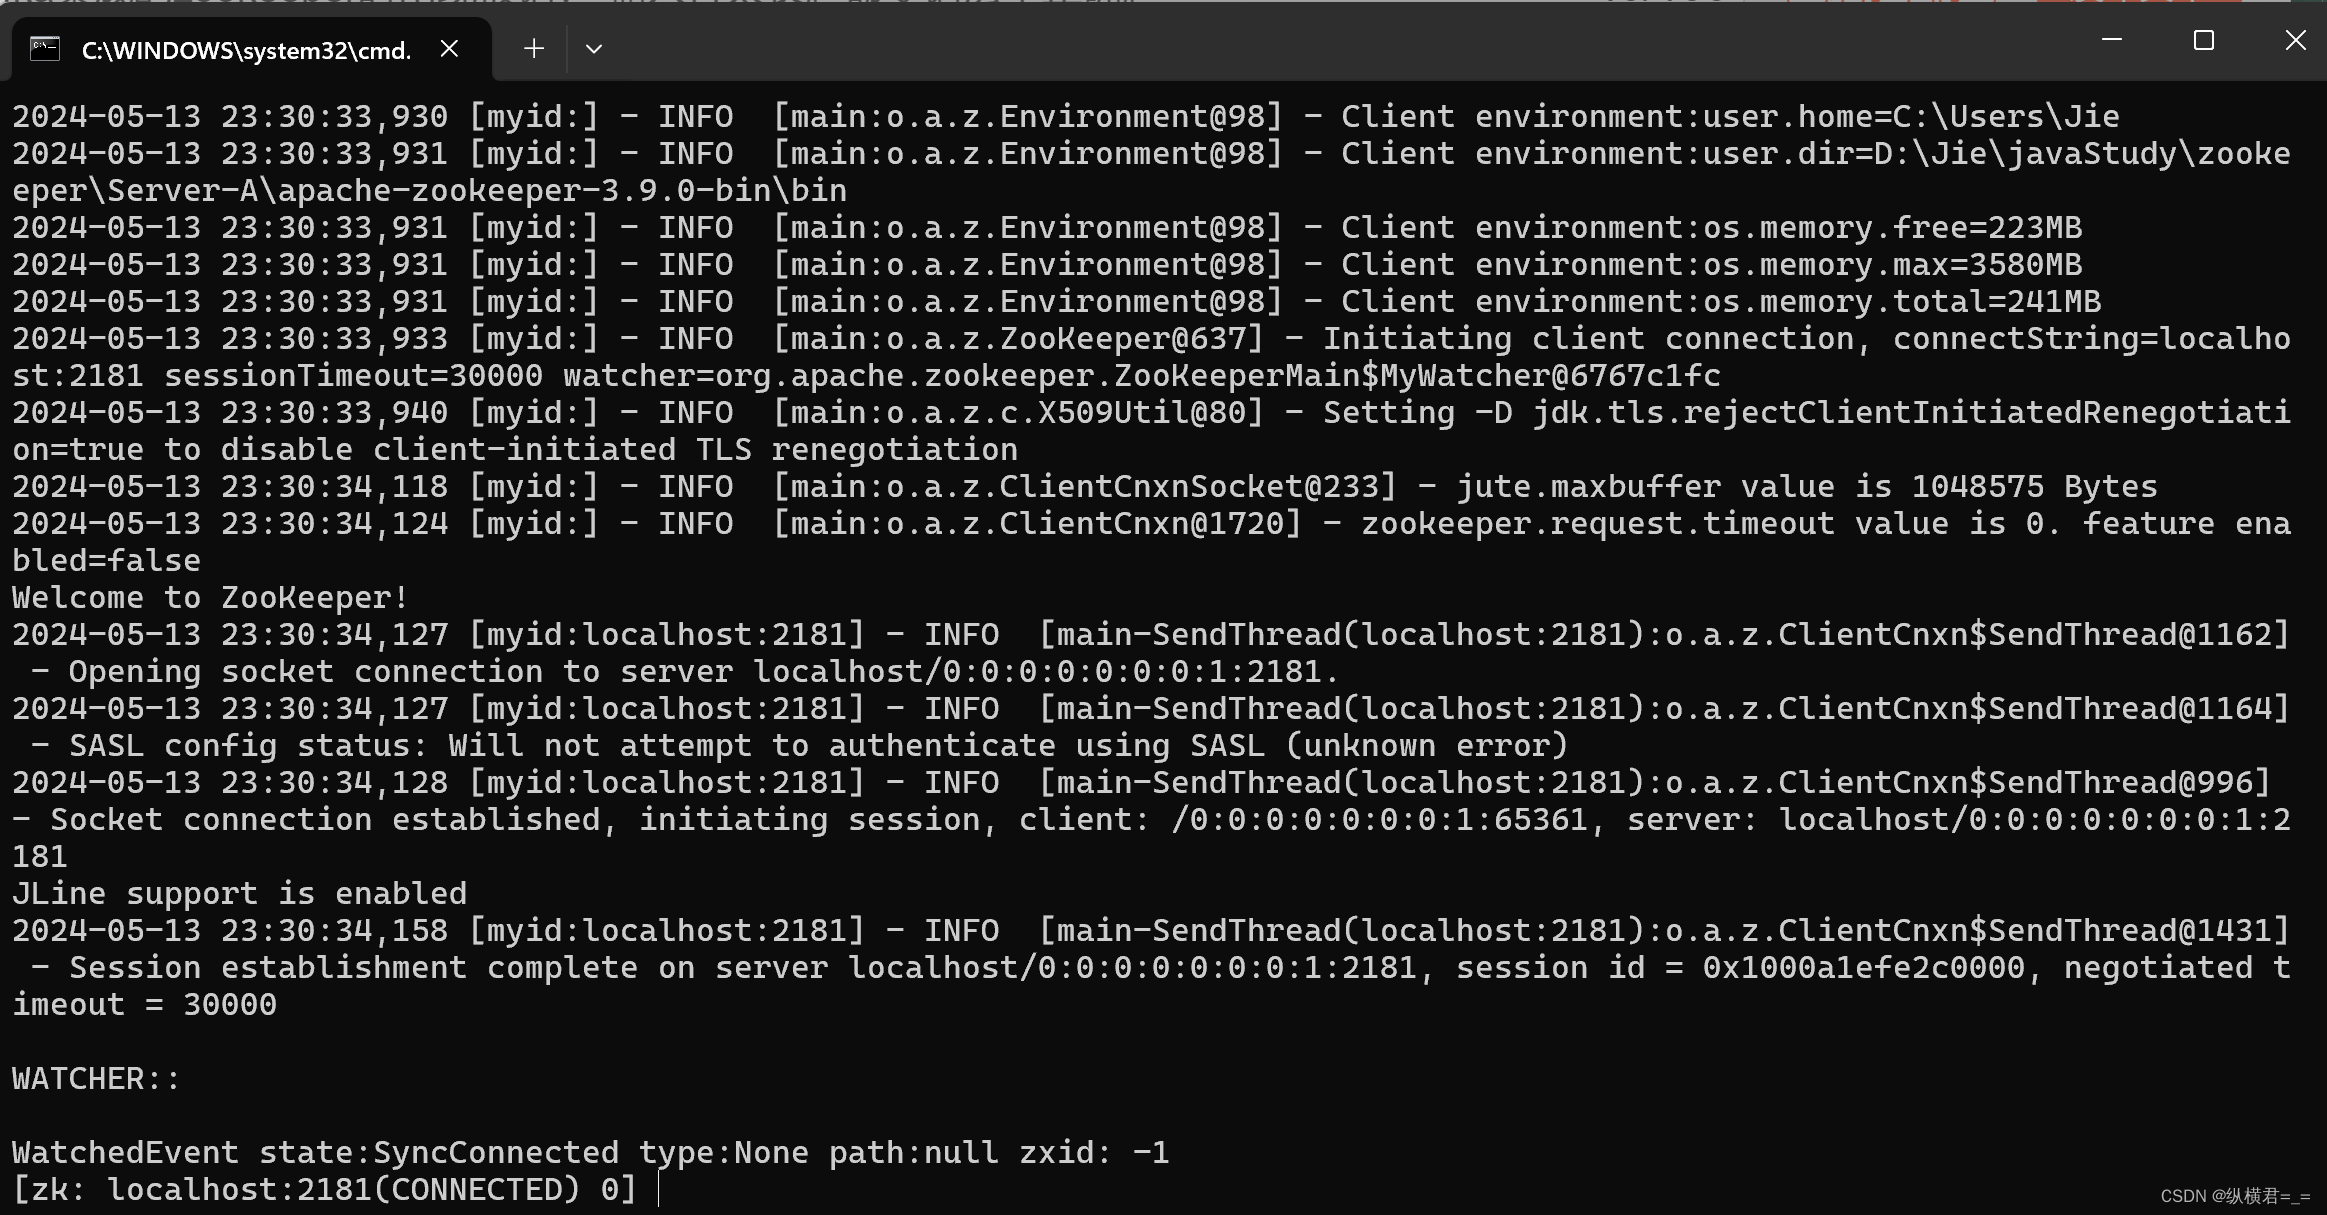This screenshot has height=1215, width=2327.
Task: Click the WATCHER:: output line
Action: click(x=93, y=1077)
